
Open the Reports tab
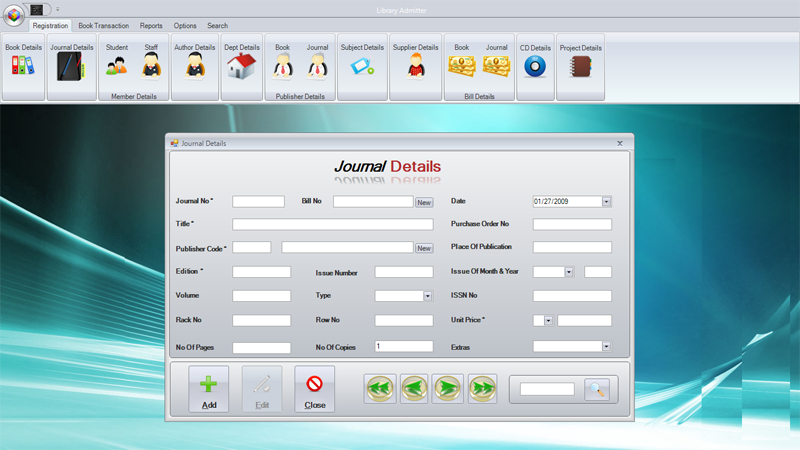[x=151, y=26]
